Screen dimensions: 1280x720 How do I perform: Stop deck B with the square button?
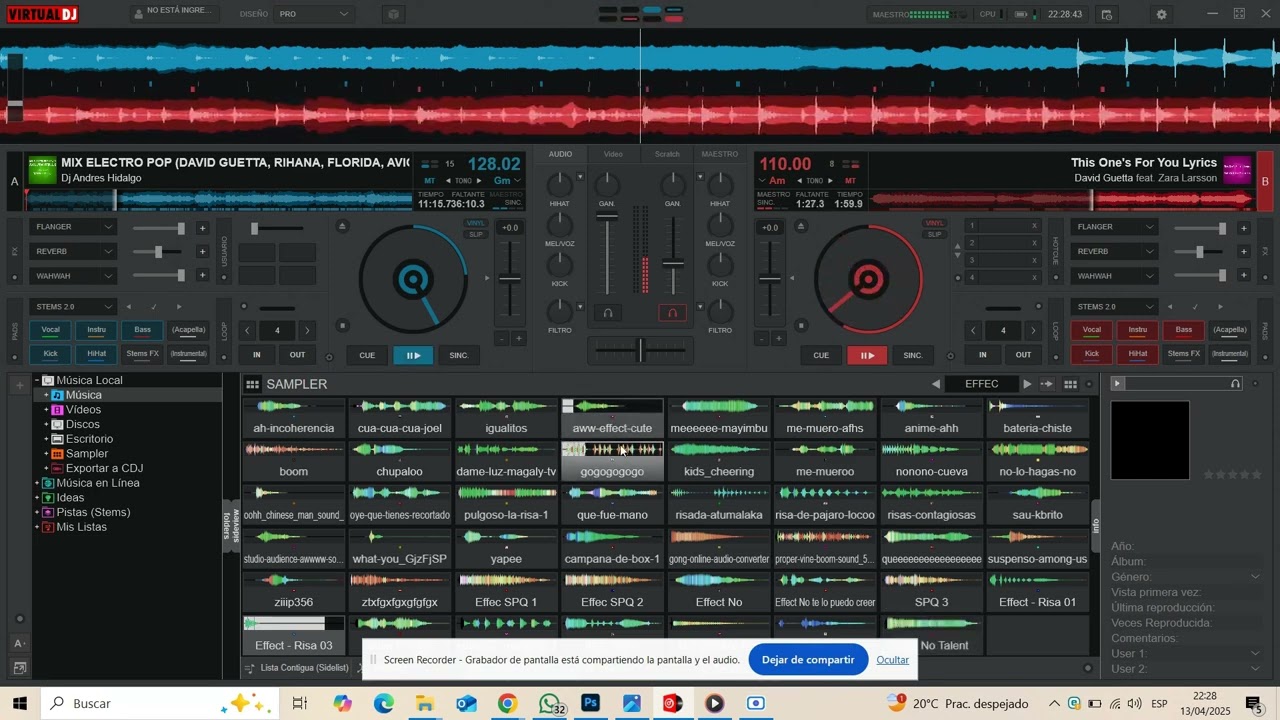[x=800, y=325]
